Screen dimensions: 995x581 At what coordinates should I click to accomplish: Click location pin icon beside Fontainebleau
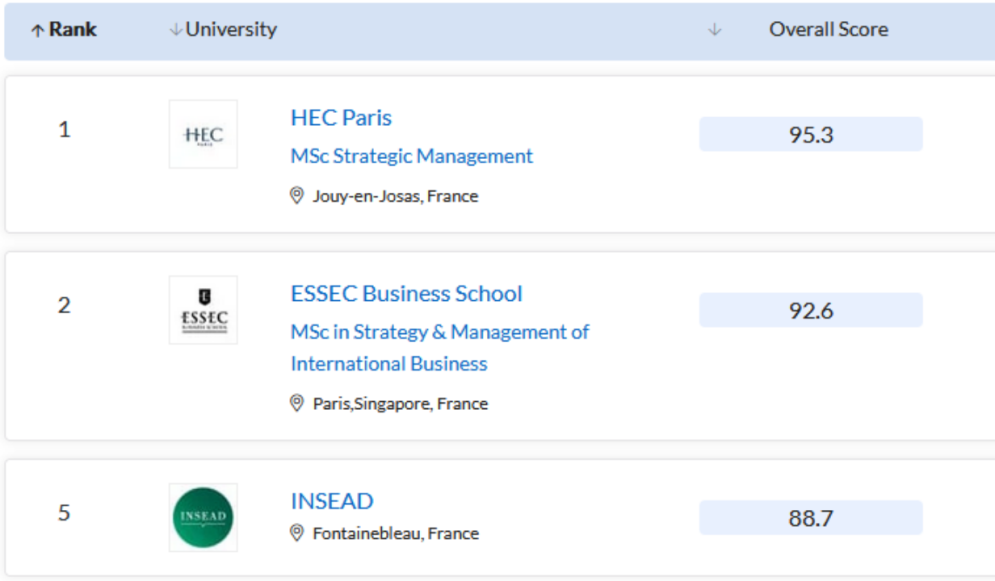297,533
